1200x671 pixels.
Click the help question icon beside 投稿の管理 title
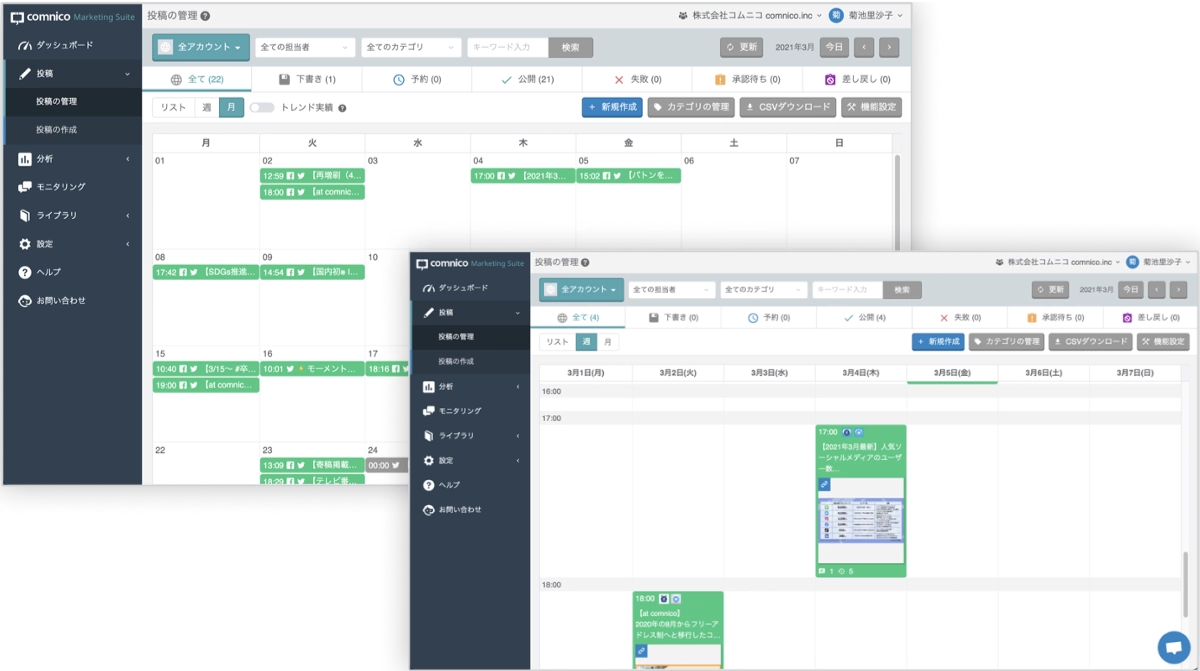[205, 16]
